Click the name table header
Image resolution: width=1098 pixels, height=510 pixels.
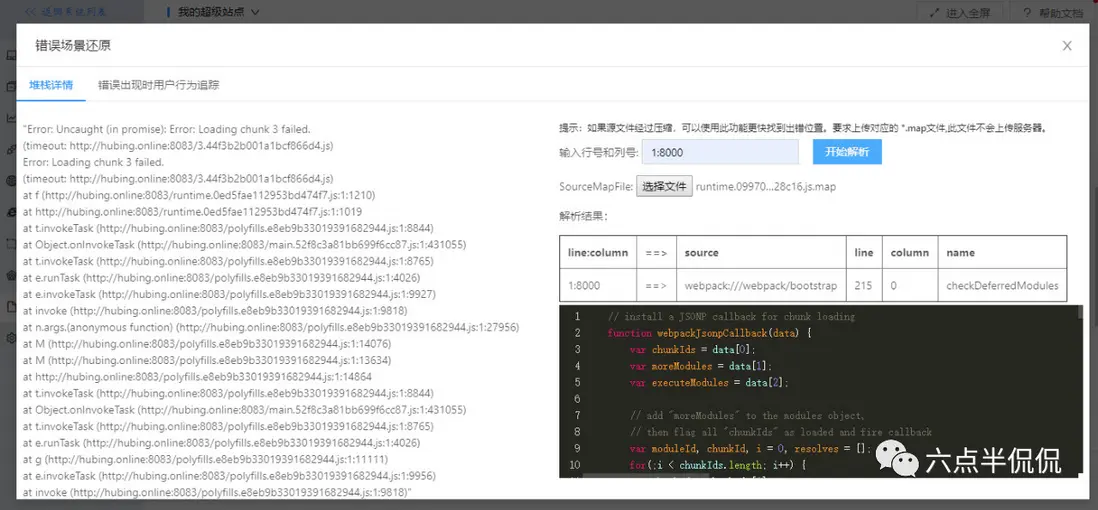coord(1002,252)
